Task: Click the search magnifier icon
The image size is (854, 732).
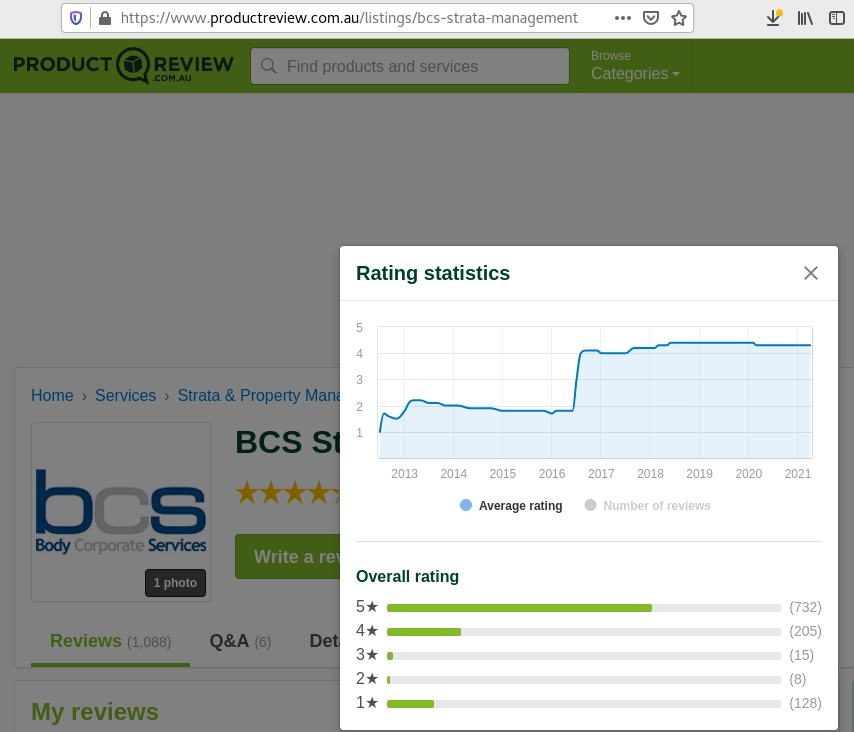Action: coord(269,66)
